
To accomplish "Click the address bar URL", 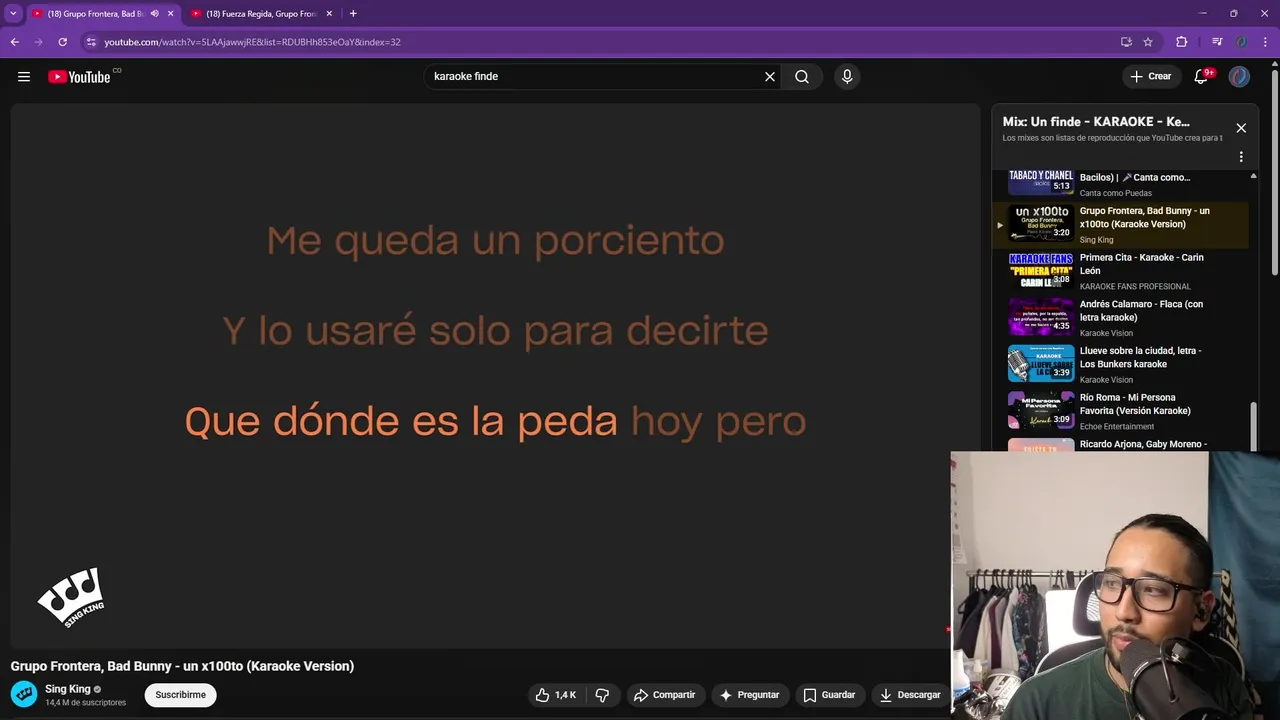I will tap(252, 42).
